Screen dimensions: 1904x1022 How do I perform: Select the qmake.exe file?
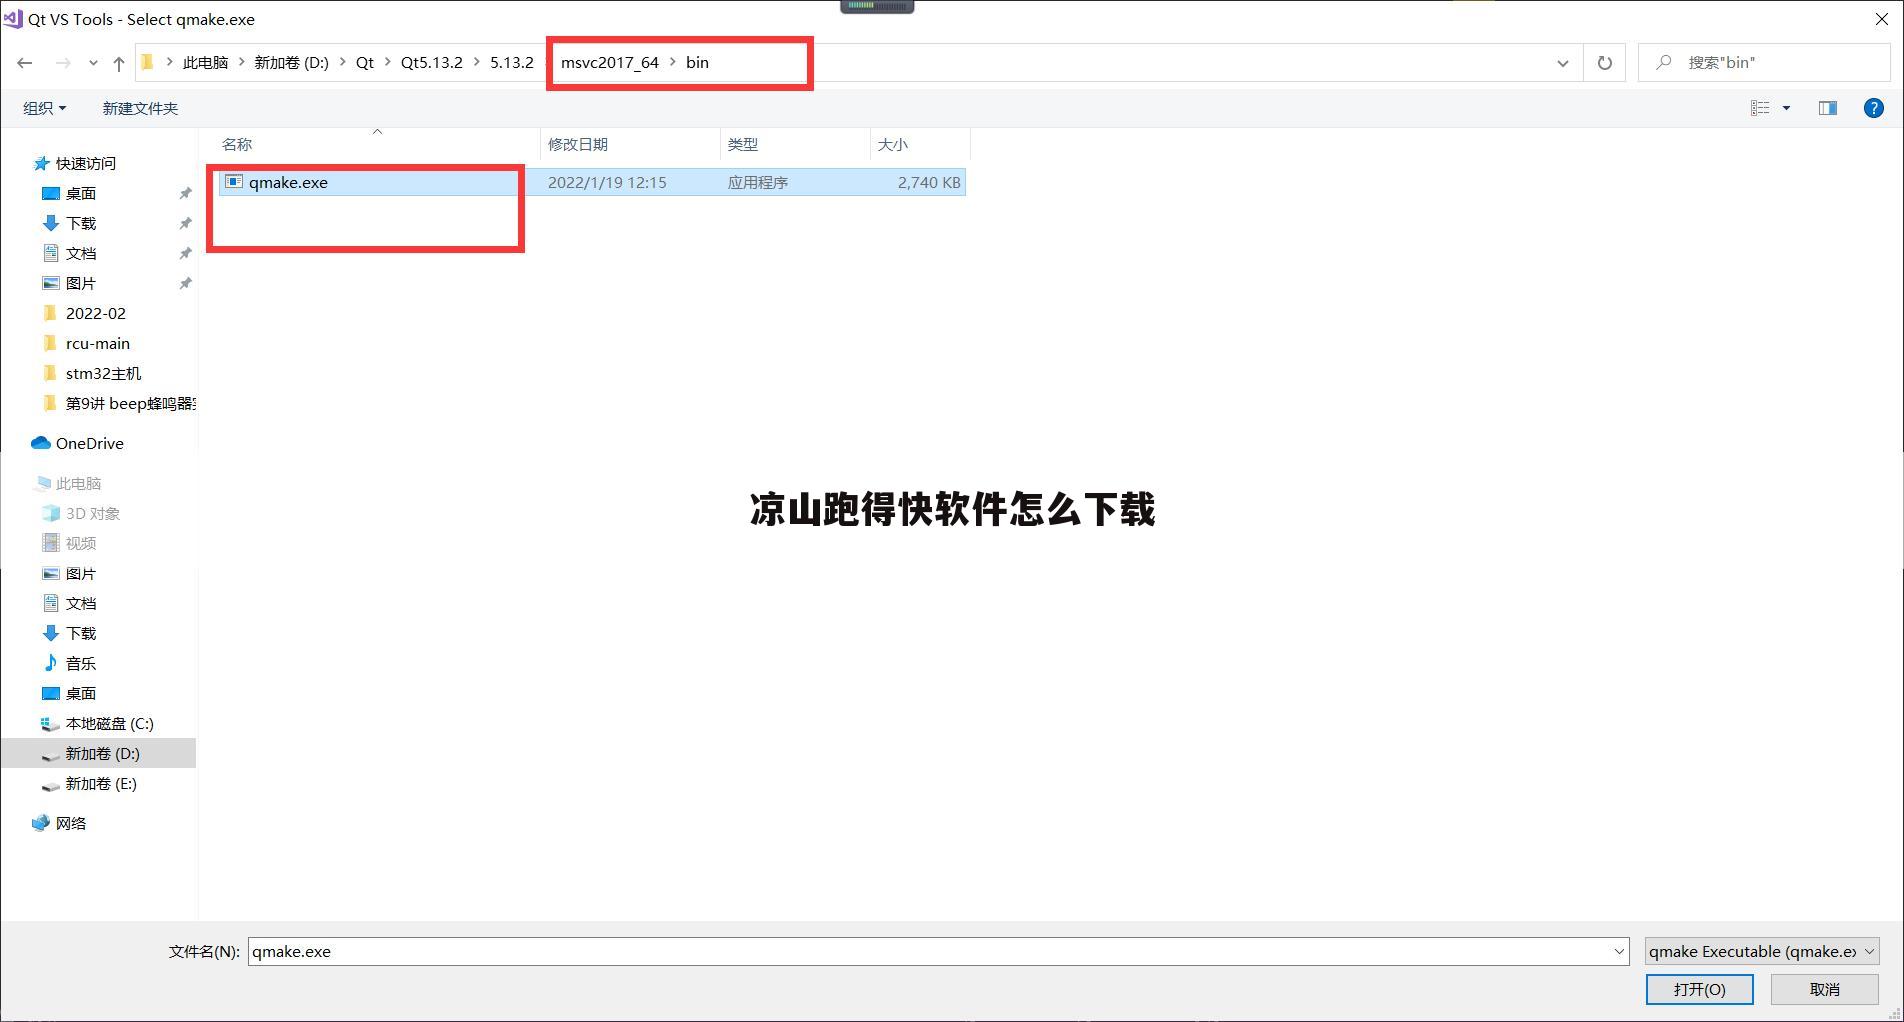click(x=592, y=182)
